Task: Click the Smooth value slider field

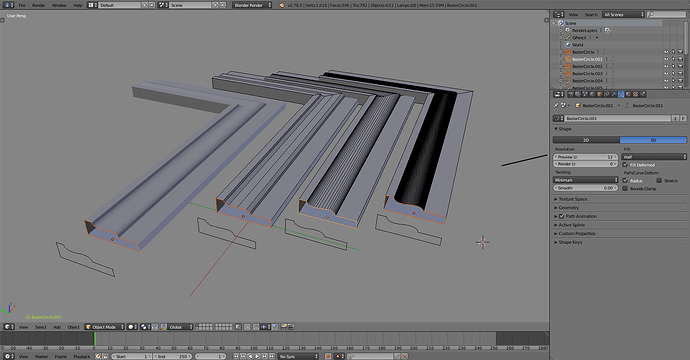Action: (586, 188)
